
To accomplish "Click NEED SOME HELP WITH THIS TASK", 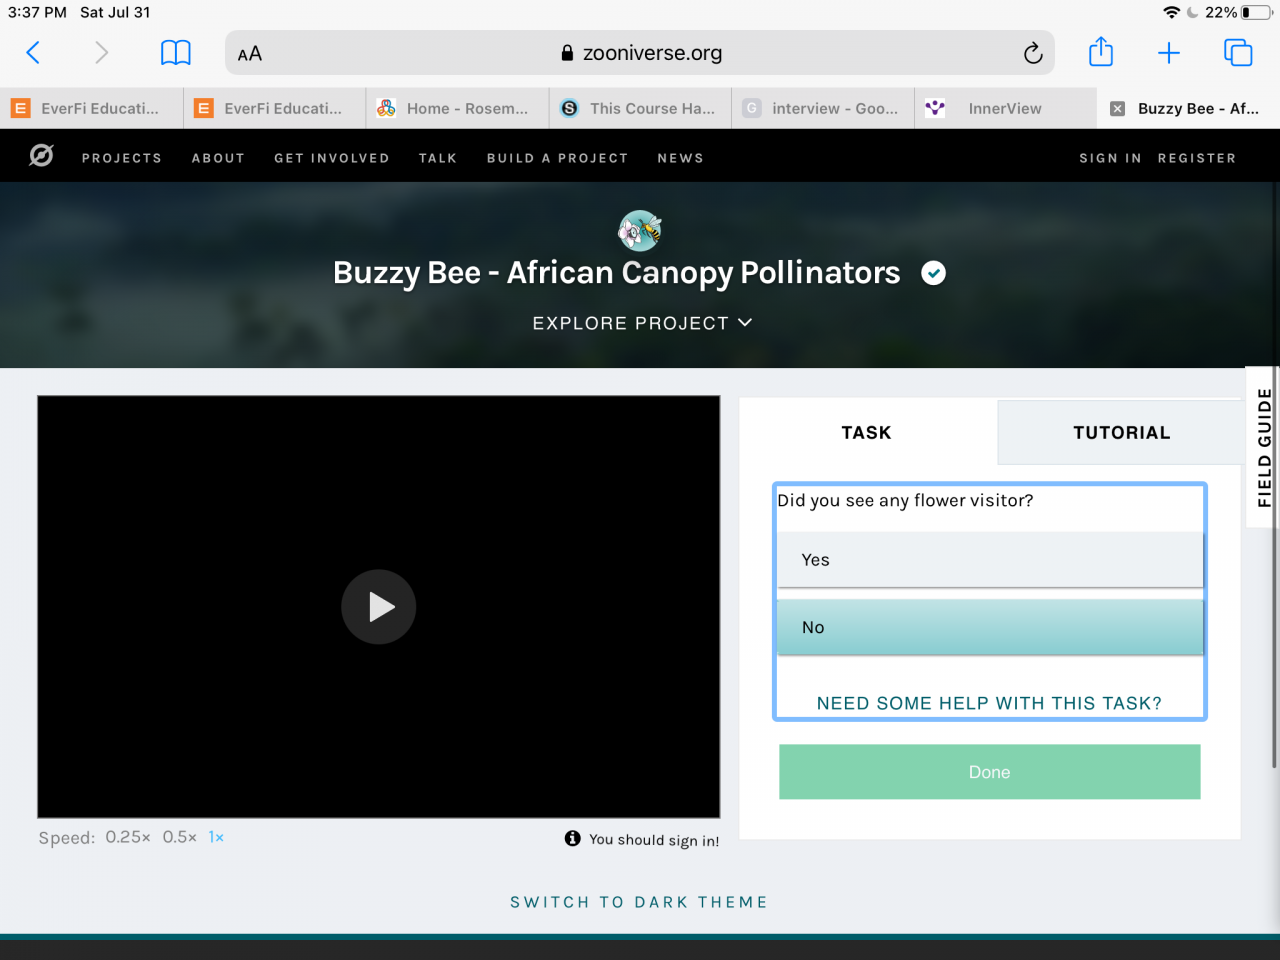I will [x=989, y=703].
